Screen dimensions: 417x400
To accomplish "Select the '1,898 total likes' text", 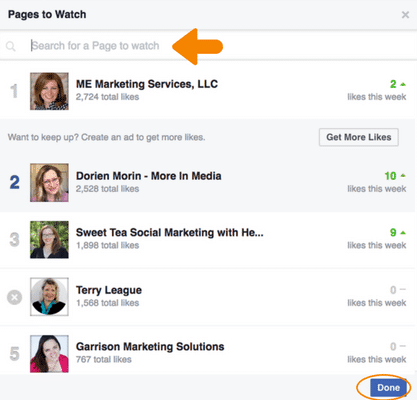I will tap(107, 246).
